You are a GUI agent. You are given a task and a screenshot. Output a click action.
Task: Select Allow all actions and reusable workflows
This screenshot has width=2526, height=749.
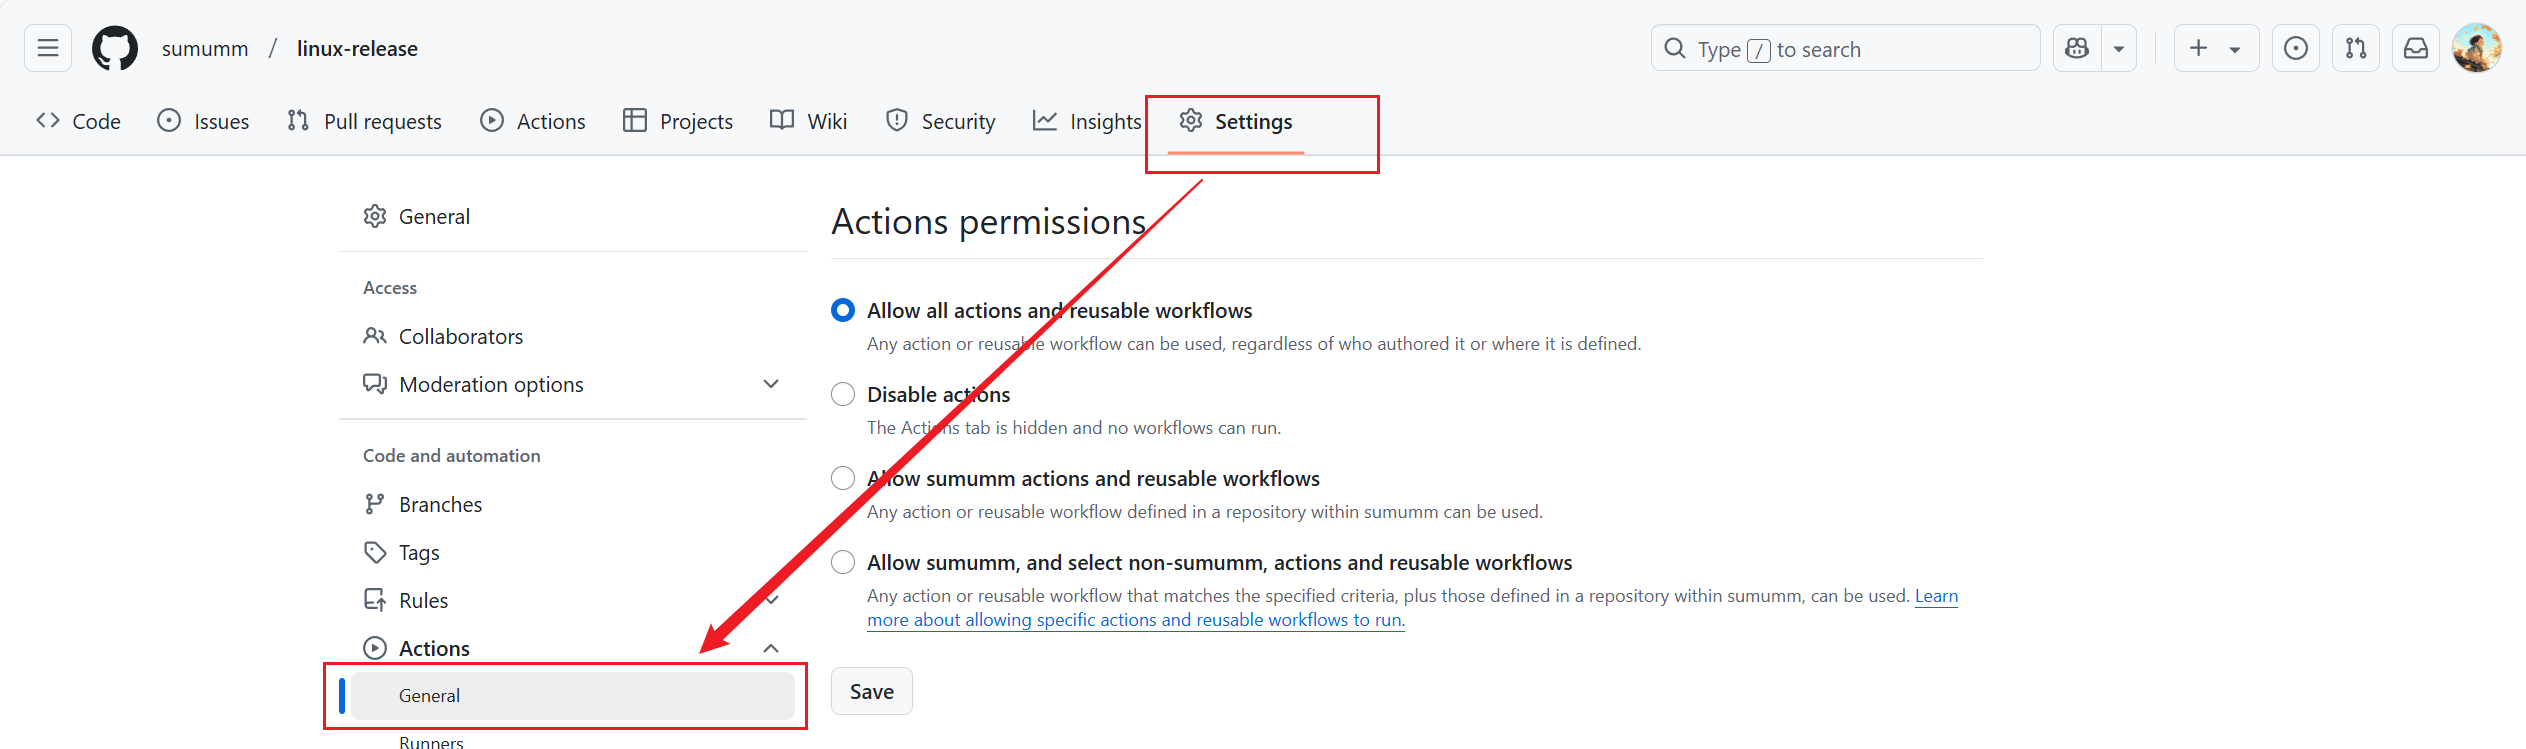pos(843,310)
